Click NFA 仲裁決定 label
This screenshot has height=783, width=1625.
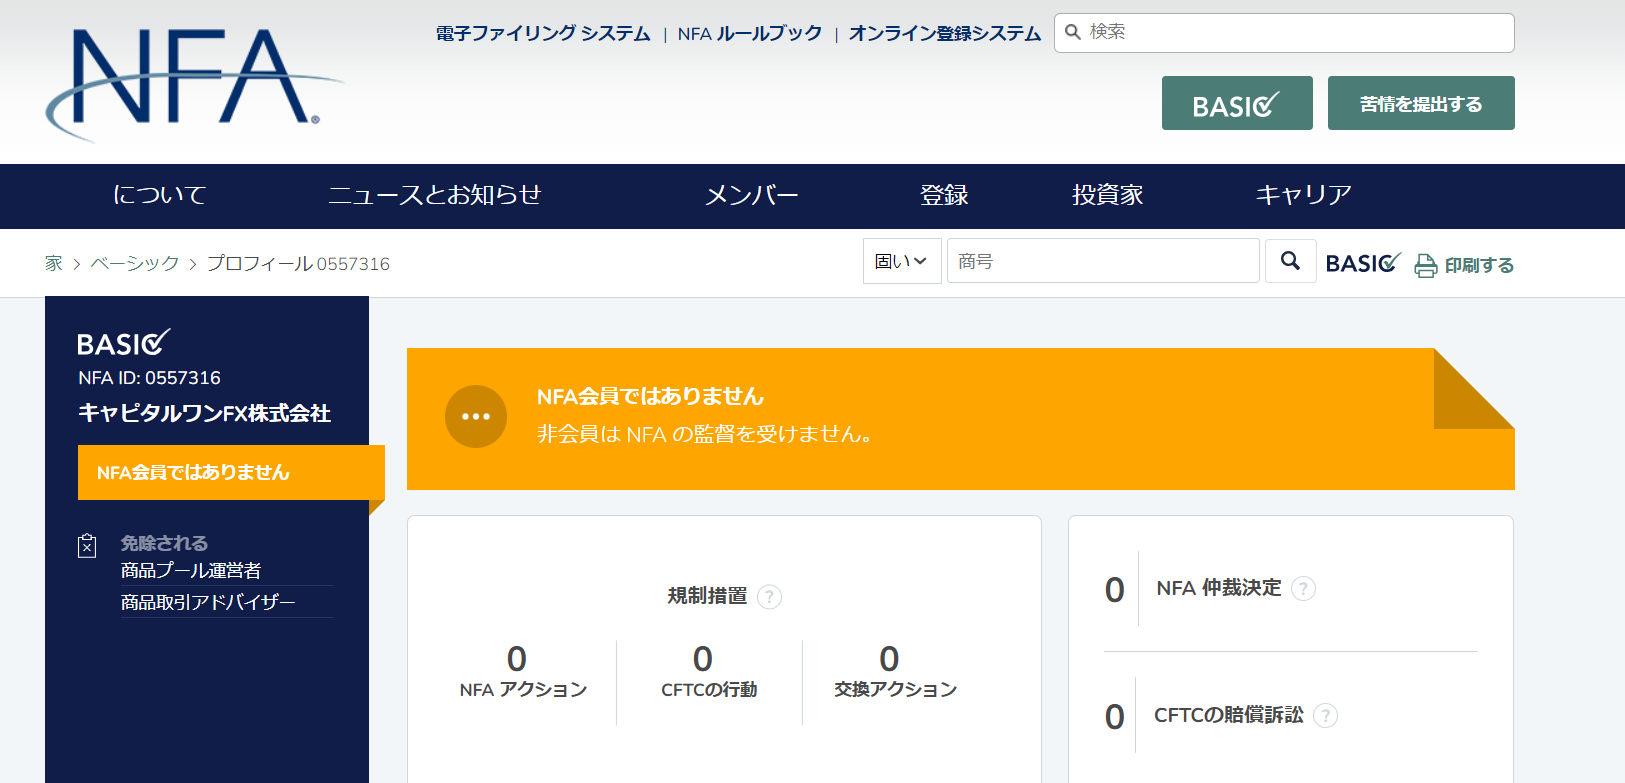tap(1219, 588)
